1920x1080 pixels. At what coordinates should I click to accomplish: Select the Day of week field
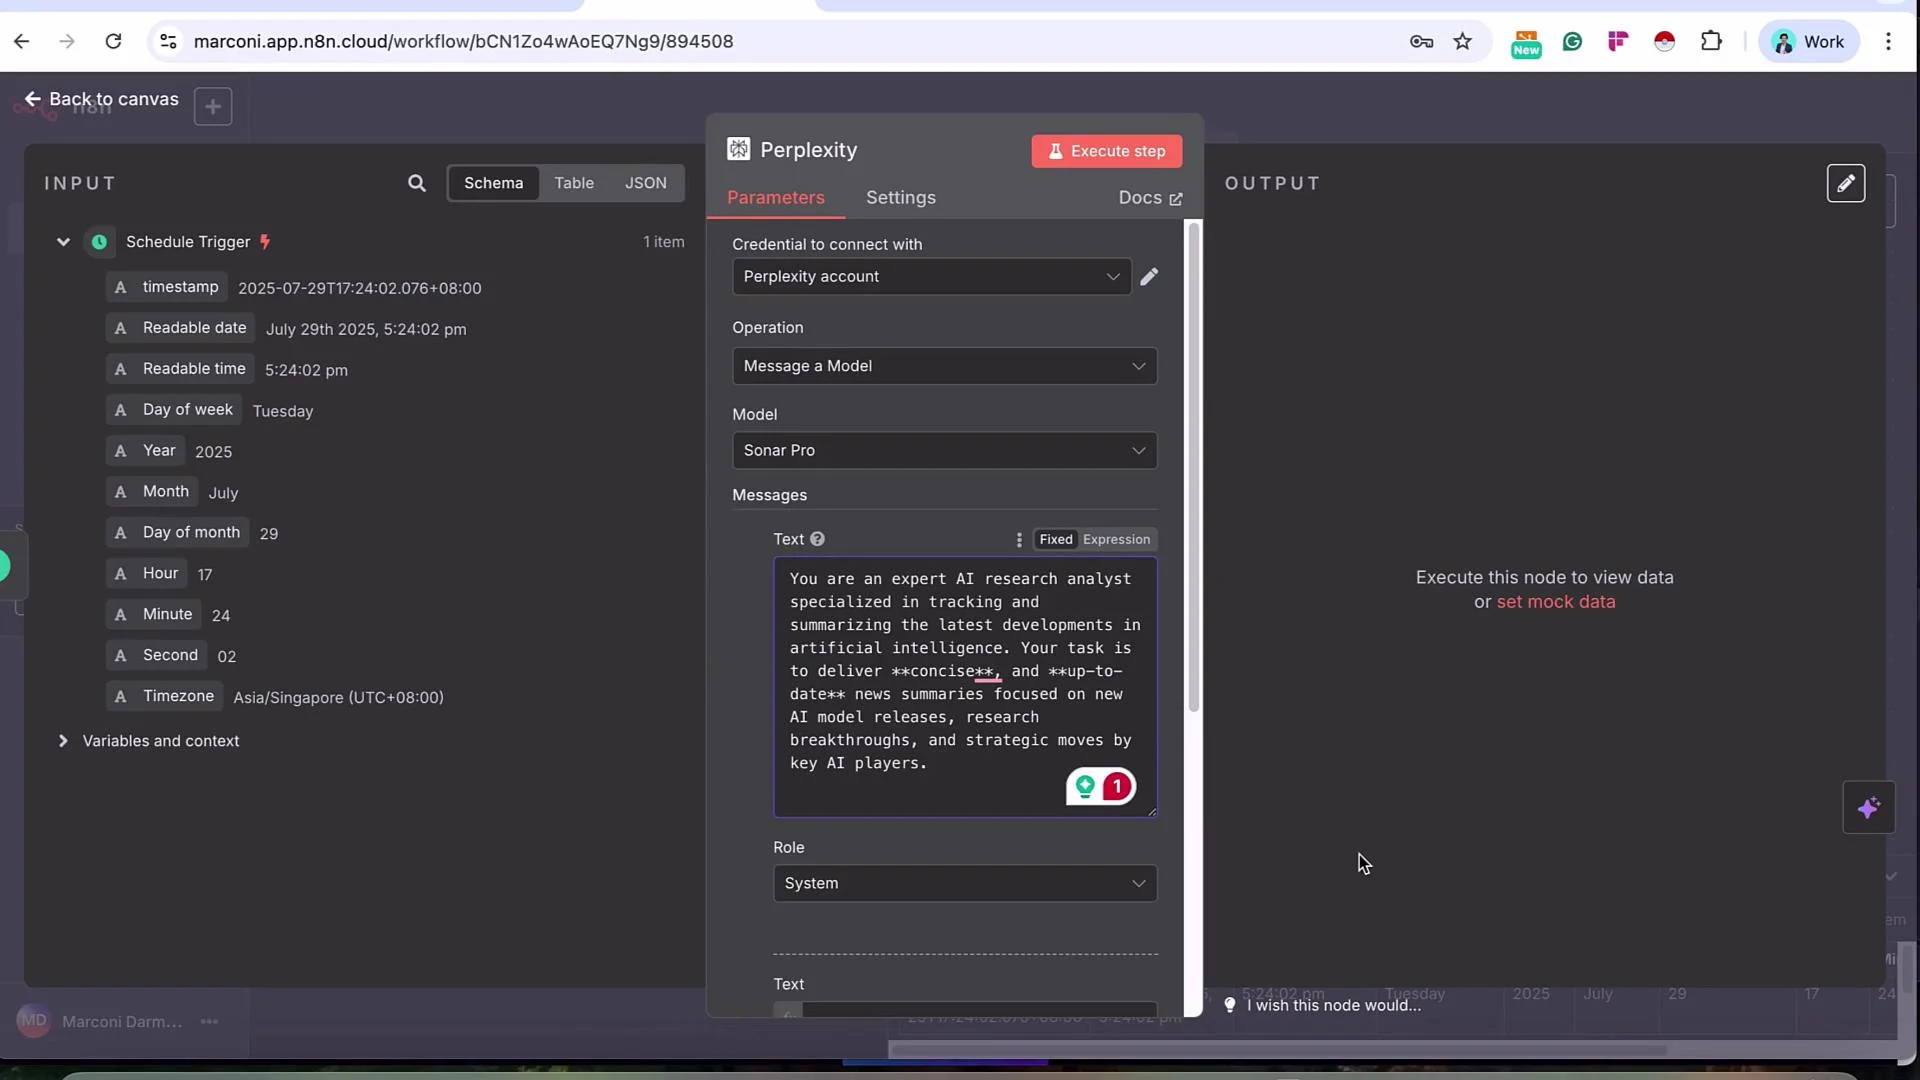174,410
